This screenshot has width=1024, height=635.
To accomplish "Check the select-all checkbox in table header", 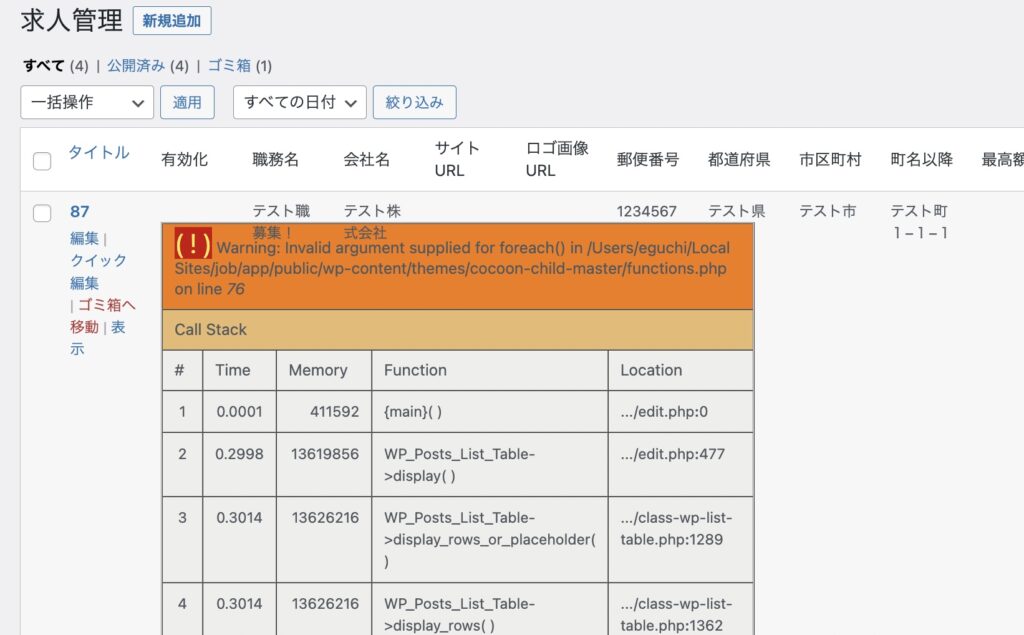I will point(42,161).
